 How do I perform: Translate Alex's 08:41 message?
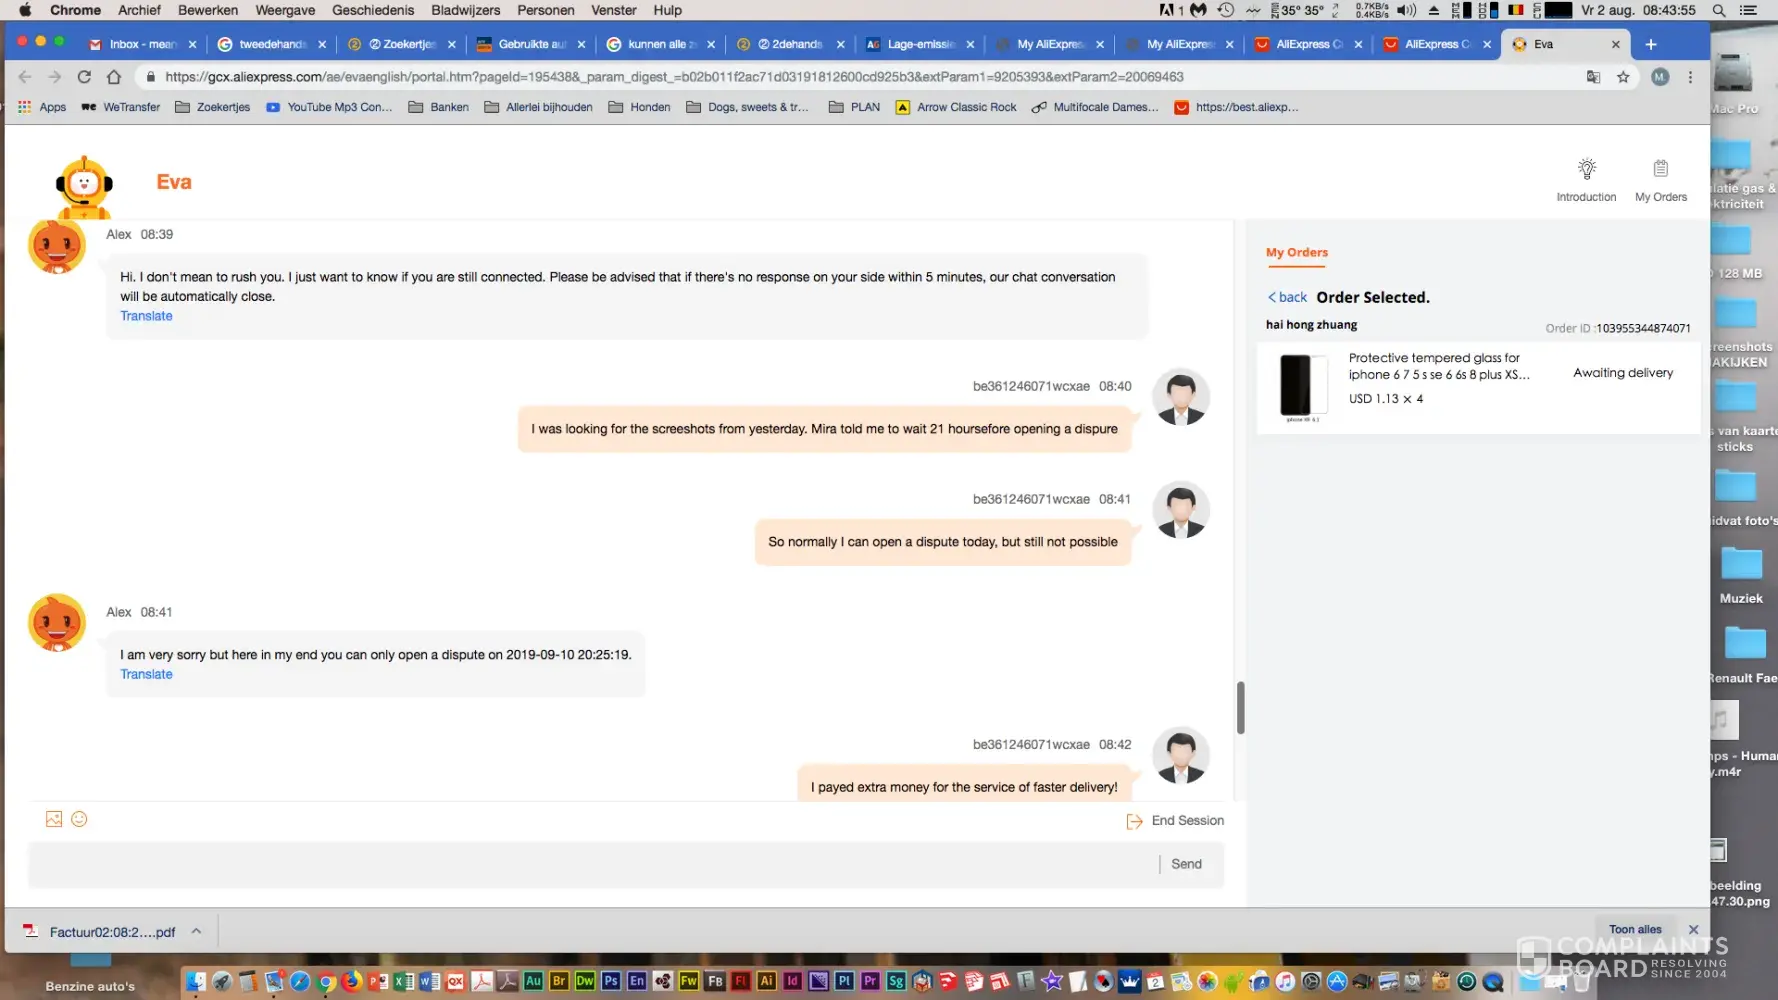pos(146,674)
